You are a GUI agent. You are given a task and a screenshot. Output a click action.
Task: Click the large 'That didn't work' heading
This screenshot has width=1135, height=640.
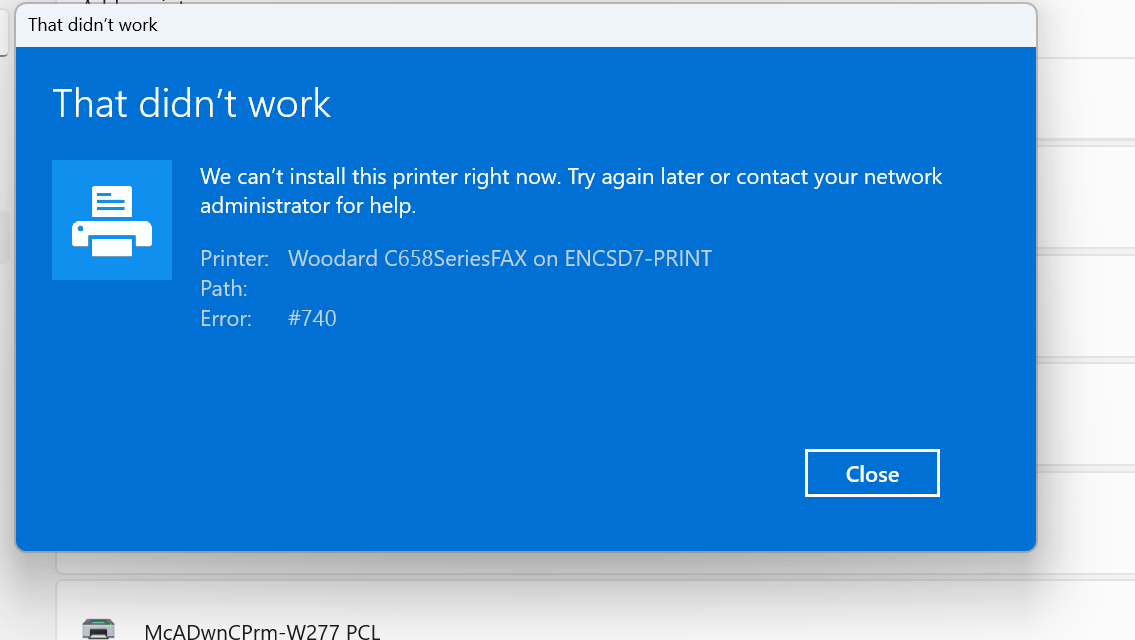191,104
